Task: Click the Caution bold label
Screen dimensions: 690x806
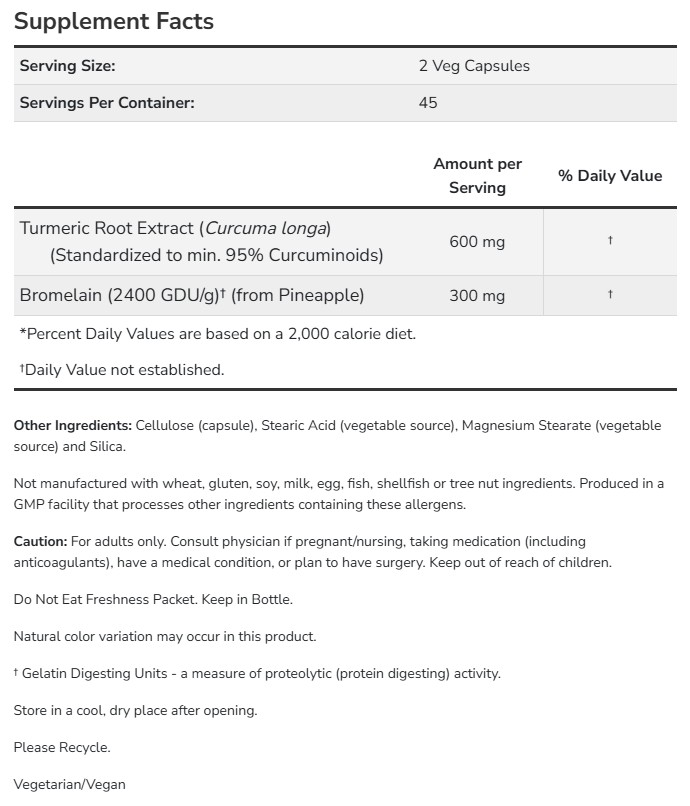Action: [x=40, y=541]
